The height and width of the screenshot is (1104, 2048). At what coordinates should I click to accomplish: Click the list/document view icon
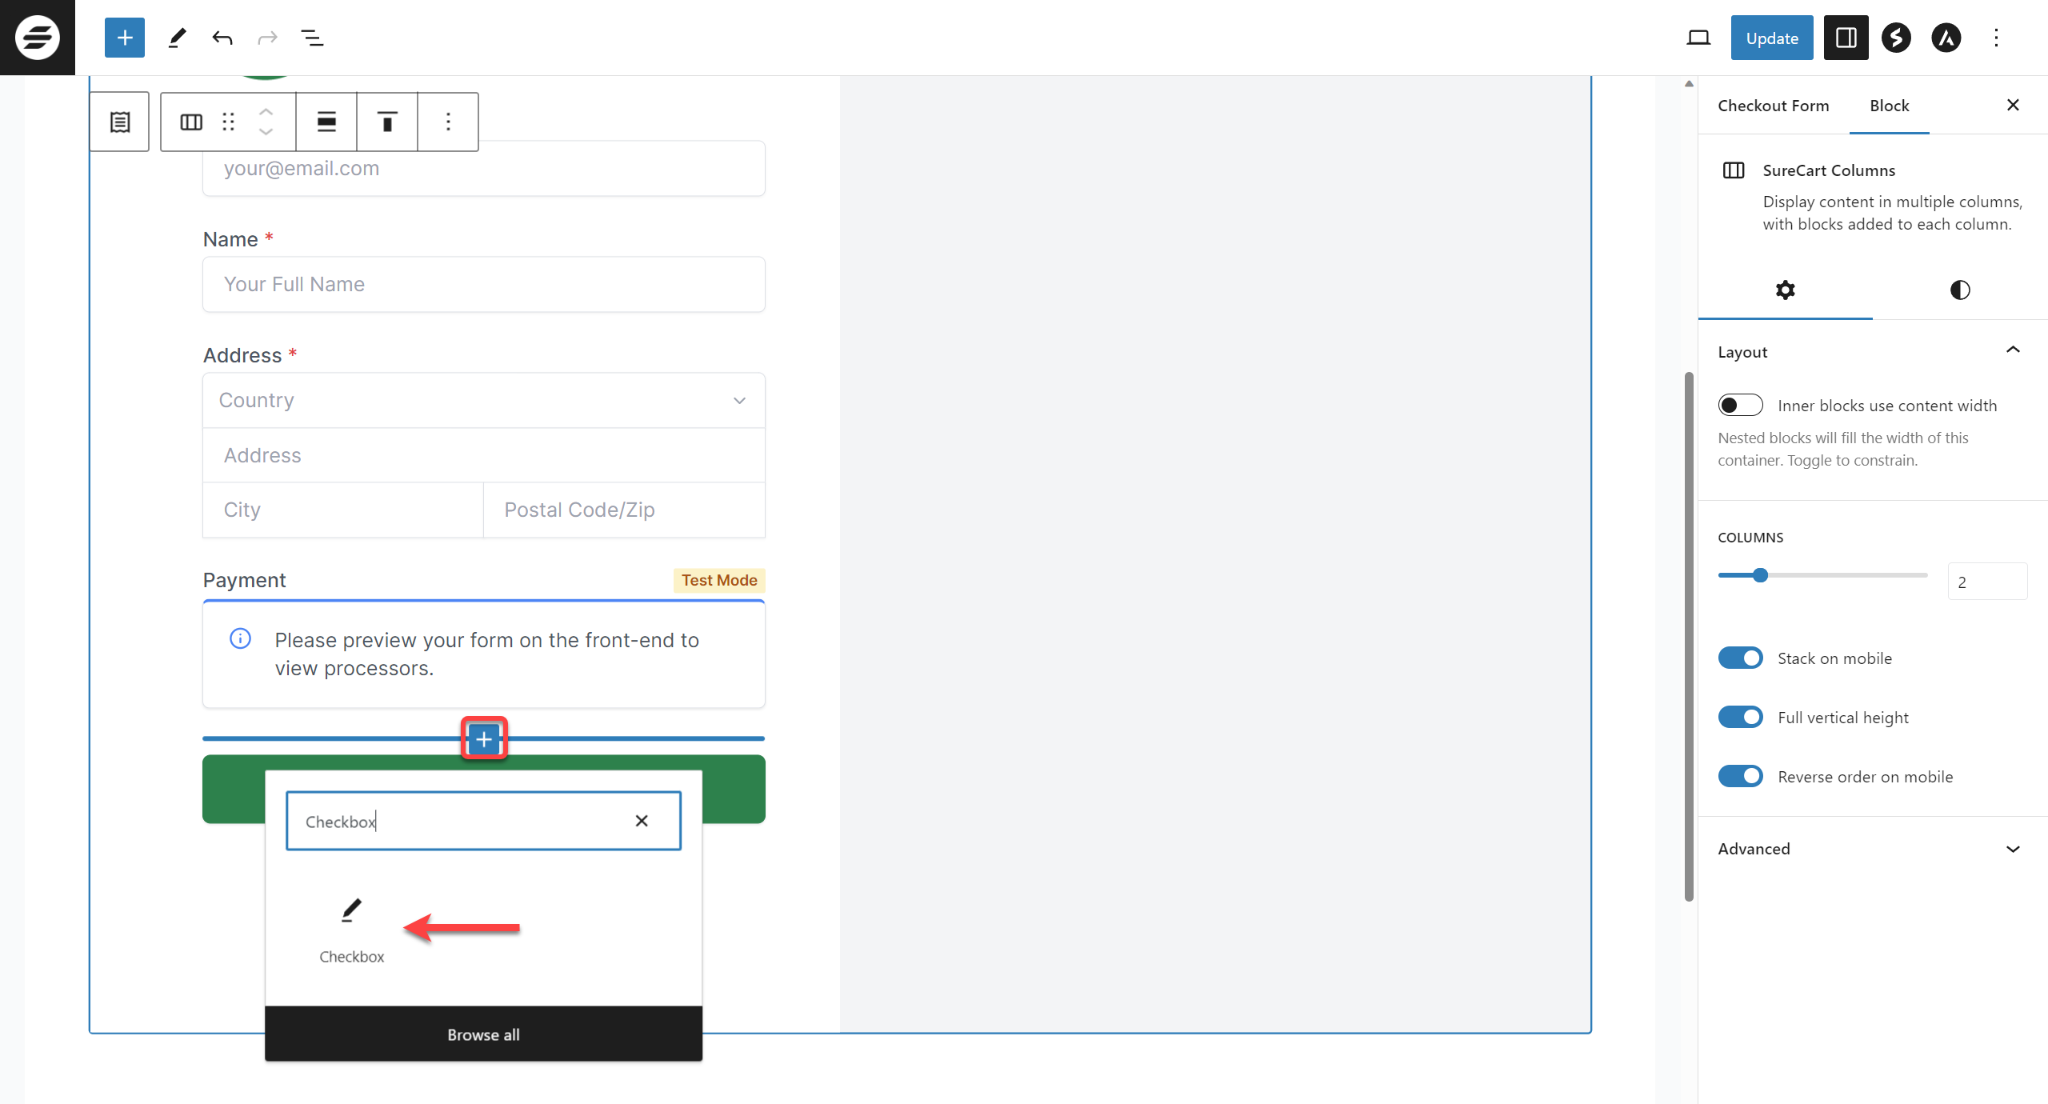click(x=121, y=122)
